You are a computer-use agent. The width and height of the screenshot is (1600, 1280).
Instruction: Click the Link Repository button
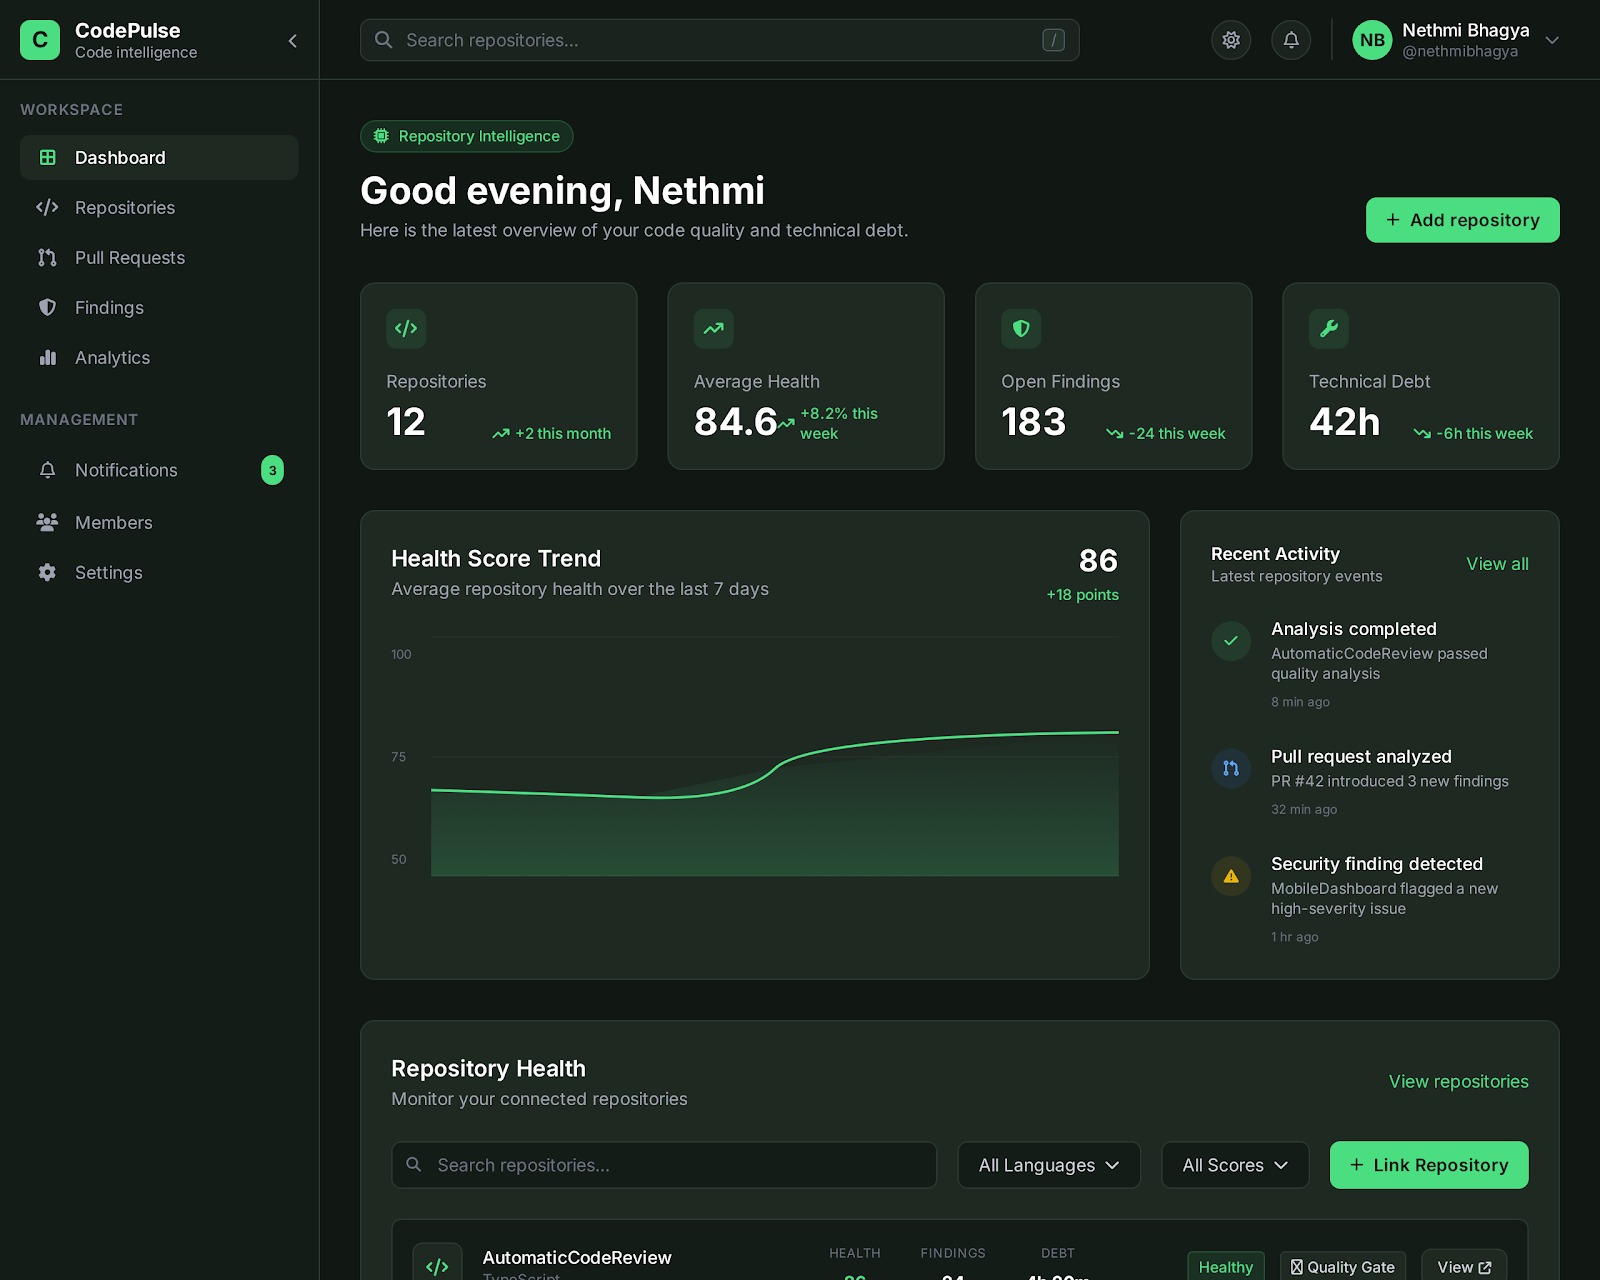coord(1429,1165)
